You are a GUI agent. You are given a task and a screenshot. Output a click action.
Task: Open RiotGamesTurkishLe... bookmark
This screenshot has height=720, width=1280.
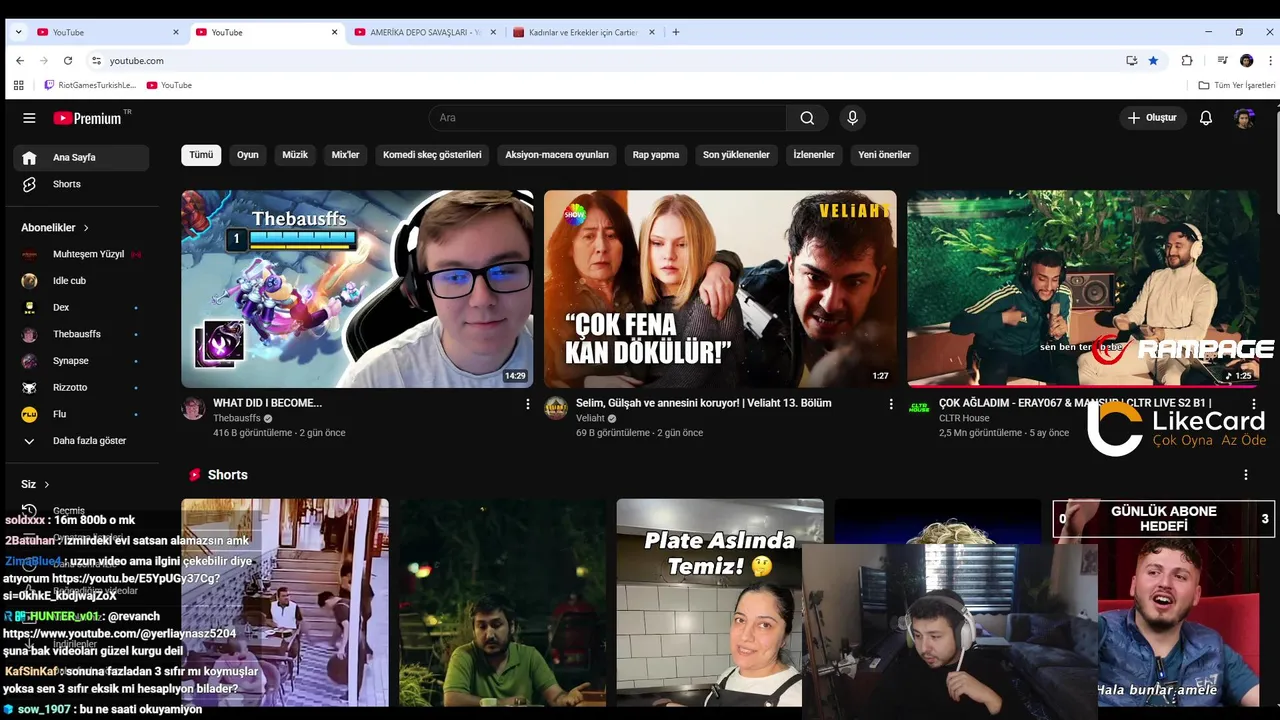point(90,85)
